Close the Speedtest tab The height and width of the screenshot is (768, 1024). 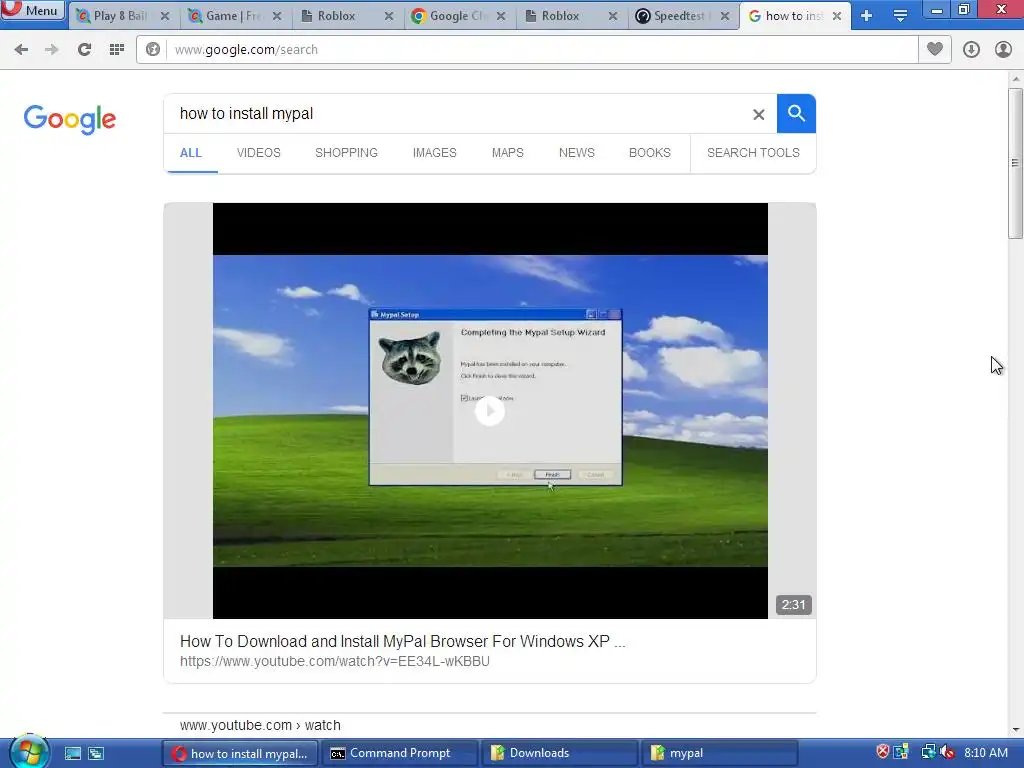pos(725,16)
